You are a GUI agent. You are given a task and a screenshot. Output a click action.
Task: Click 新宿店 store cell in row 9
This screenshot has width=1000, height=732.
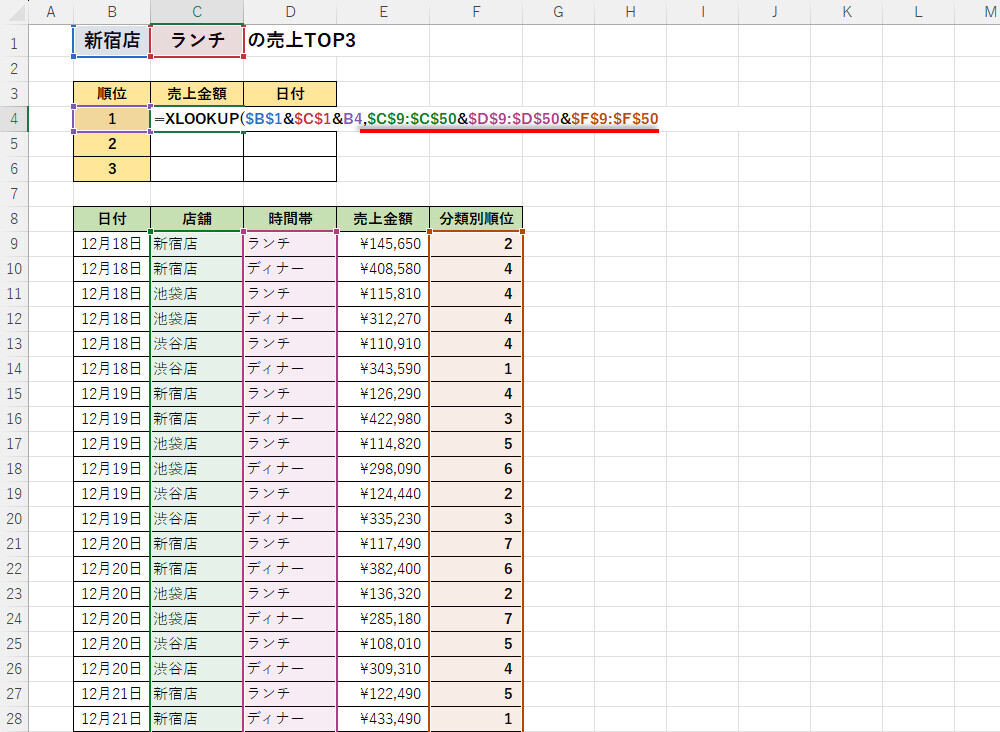pos(197,244)
